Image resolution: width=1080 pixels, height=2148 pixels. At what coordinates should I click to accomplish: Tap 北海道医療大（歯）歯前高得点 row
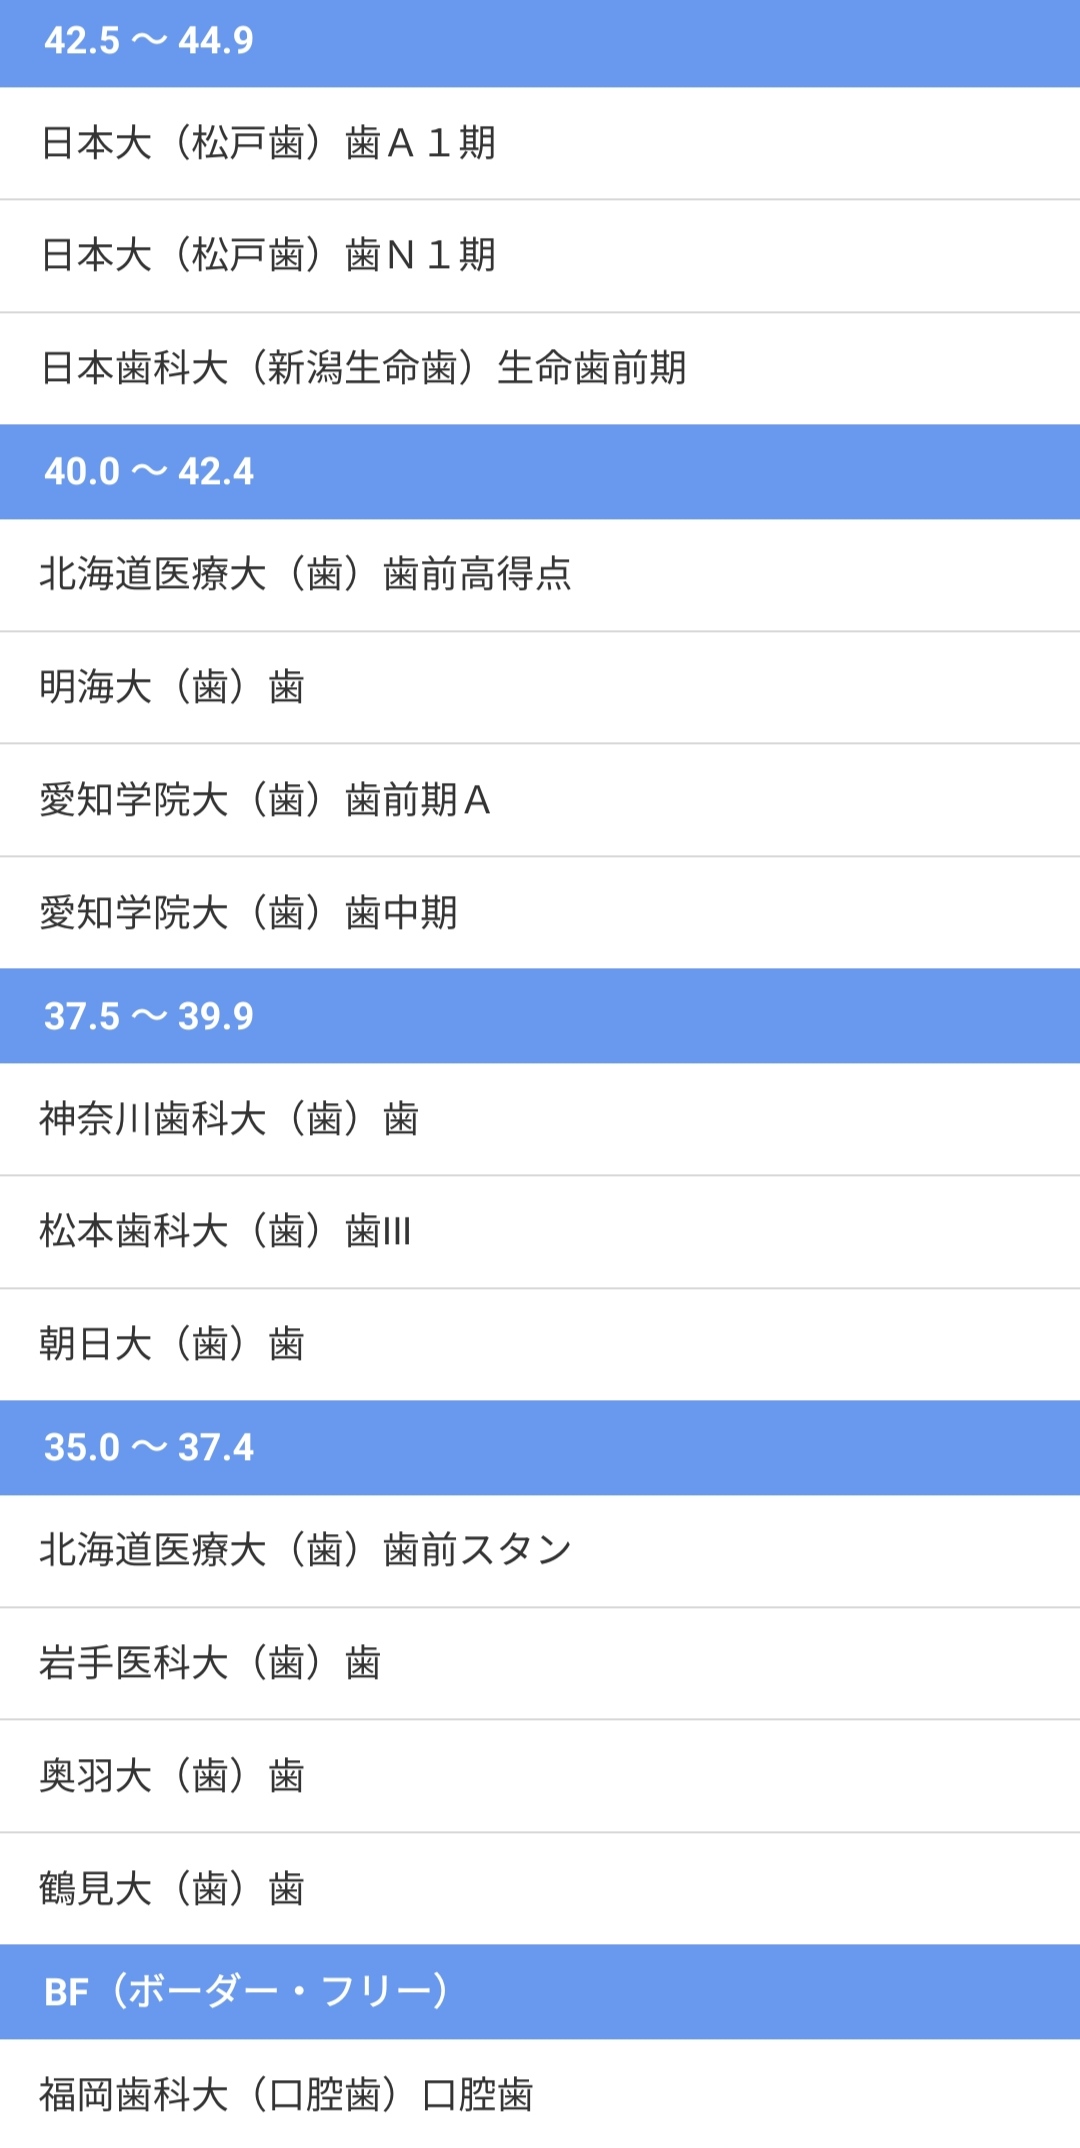[x=305, y=574]
